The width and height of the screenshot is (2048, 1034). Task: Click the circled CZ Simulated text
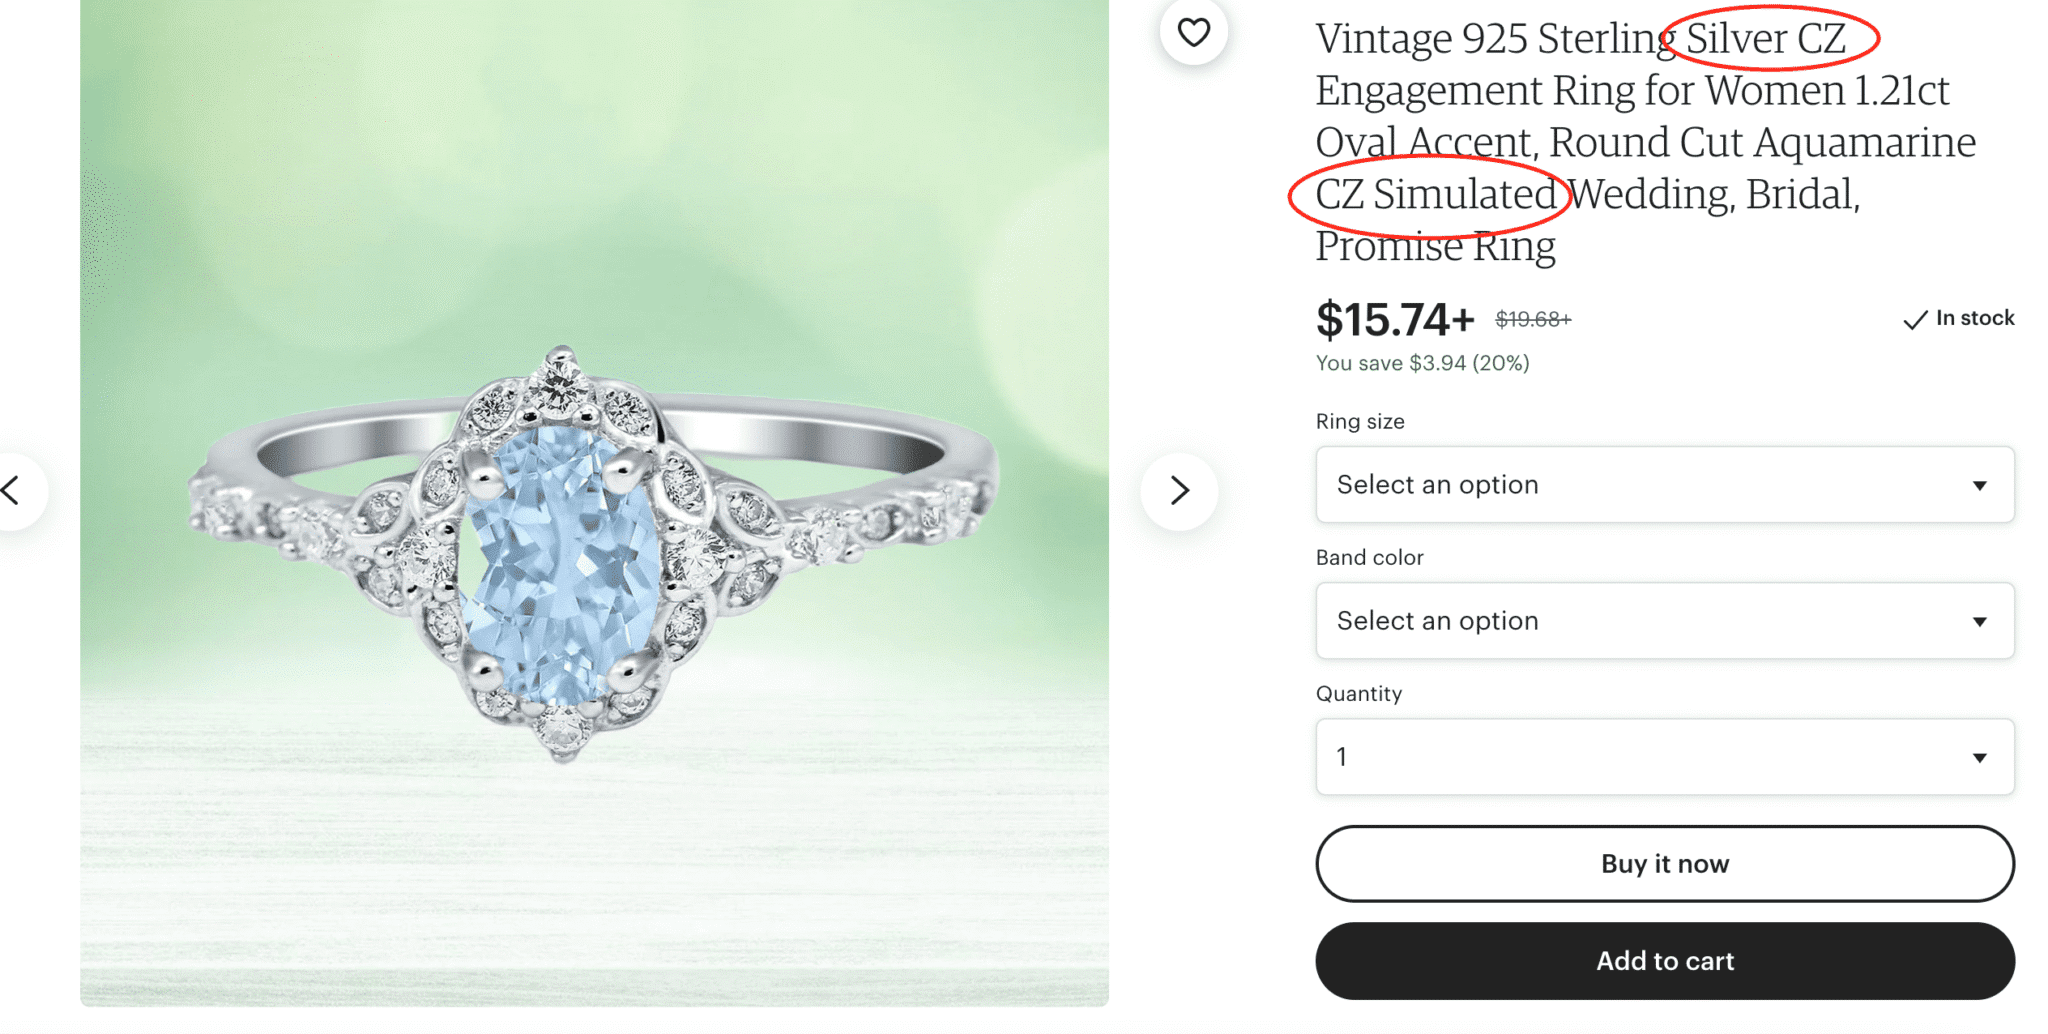pos(1428,194)
